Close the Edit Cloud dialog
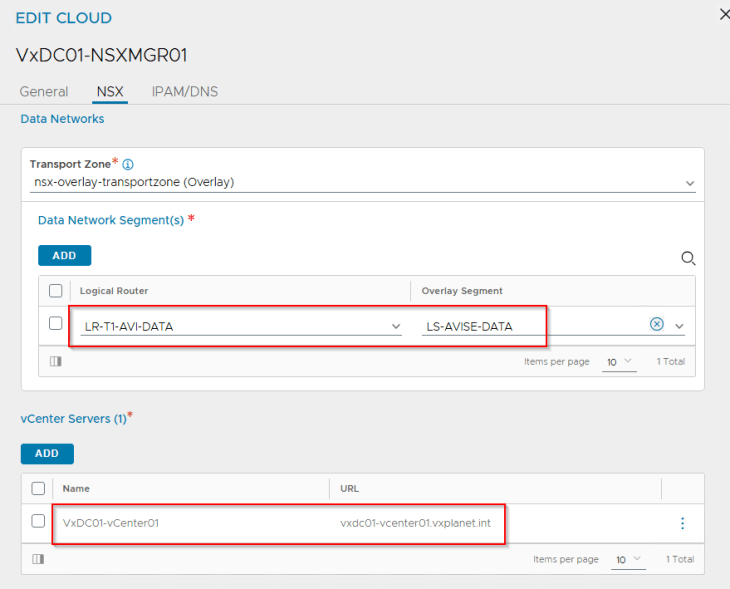 tap(724, 13)
